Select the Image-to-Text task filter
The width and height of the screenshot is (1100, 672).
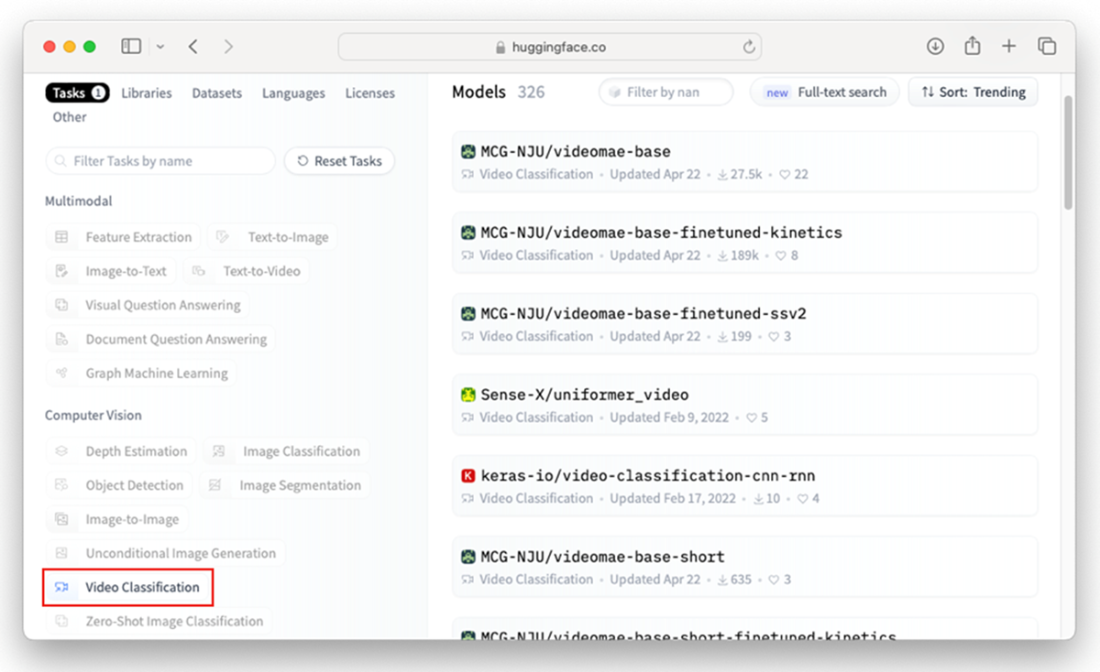pos(111,271)
